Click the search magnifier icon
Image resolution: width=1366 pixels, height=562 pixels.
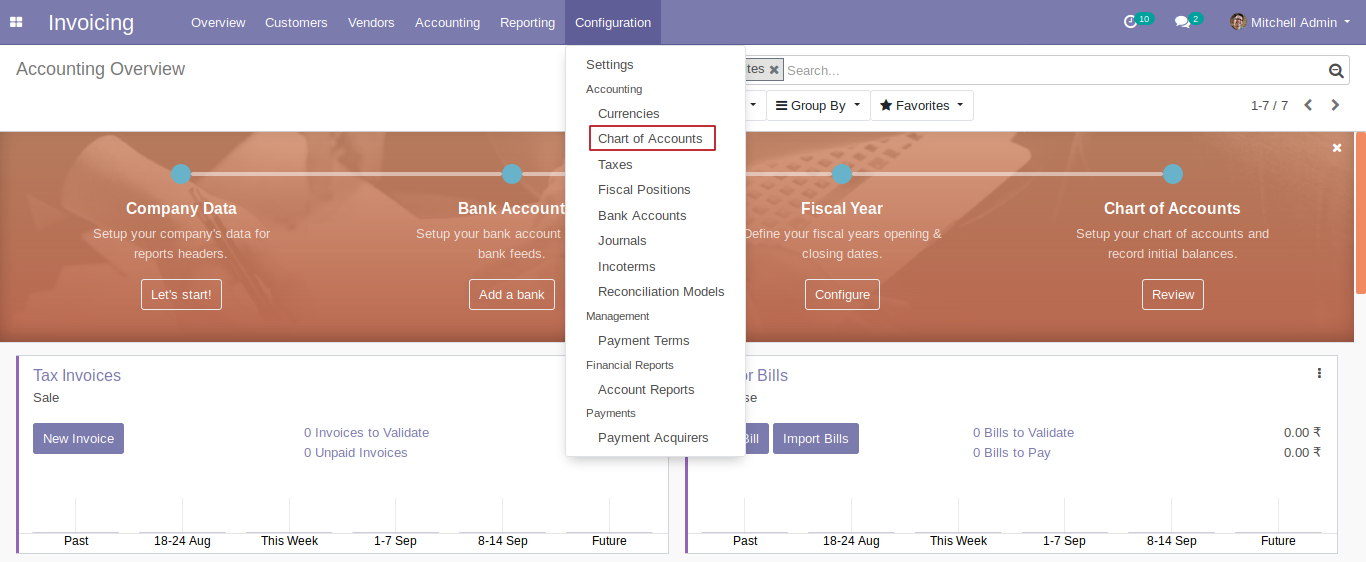pos(1336,71)
